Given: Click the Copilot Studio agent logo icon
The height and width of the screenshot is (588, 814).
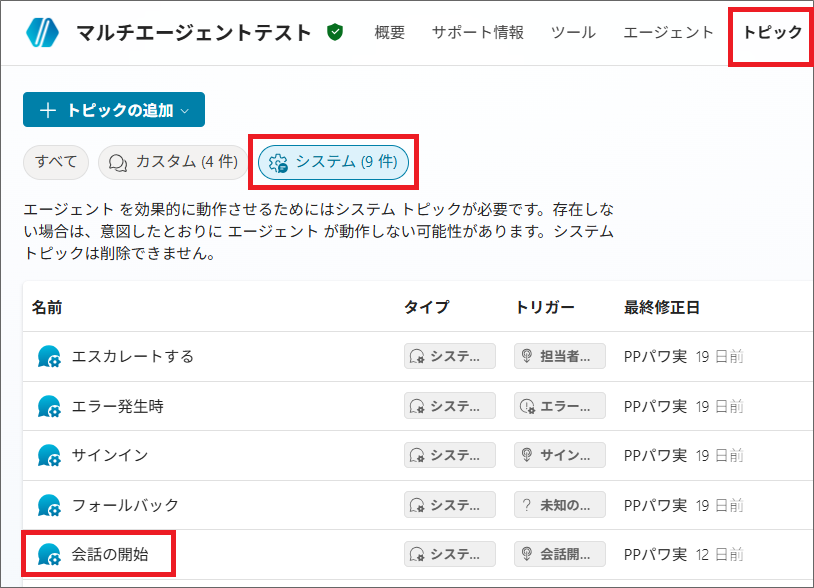Looking at the screenshot, I should [43, 33].
